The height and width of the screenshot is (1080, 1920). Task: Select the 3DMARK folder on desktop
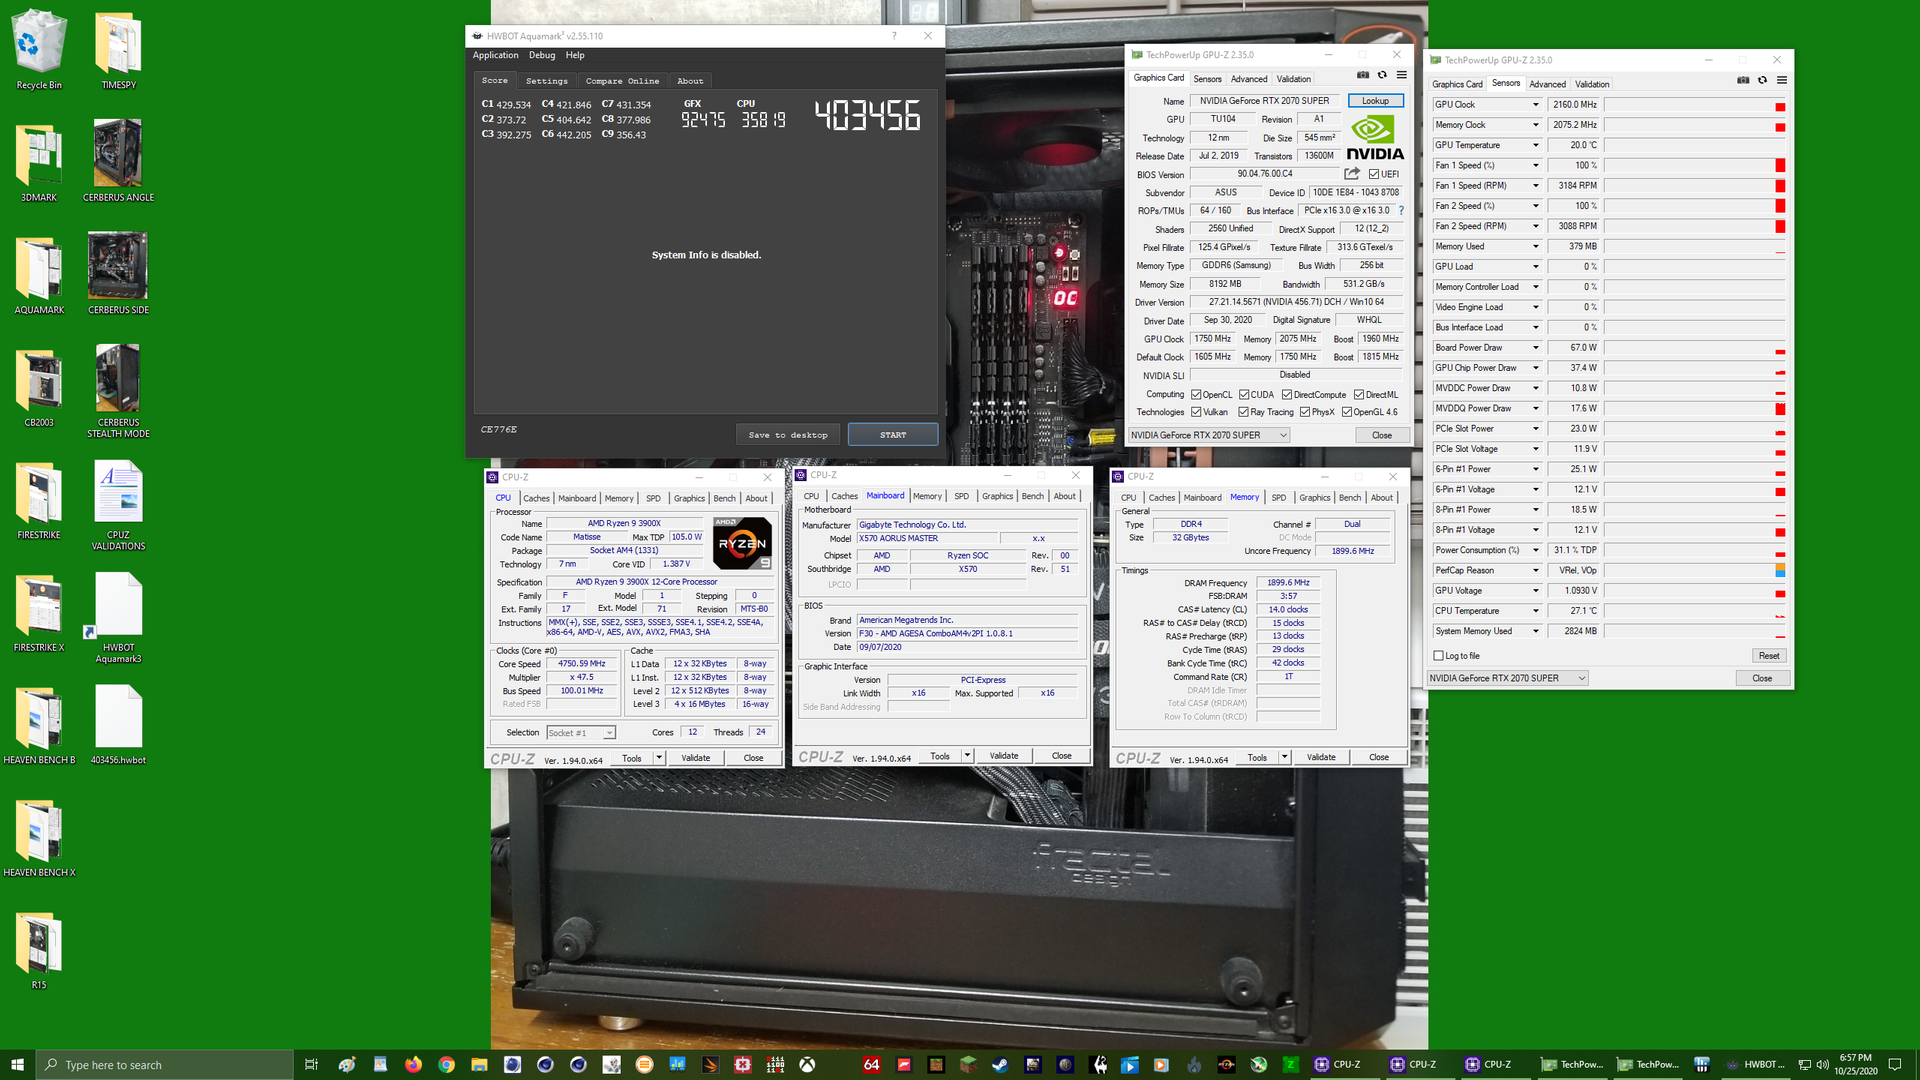[x=39, y=162]
